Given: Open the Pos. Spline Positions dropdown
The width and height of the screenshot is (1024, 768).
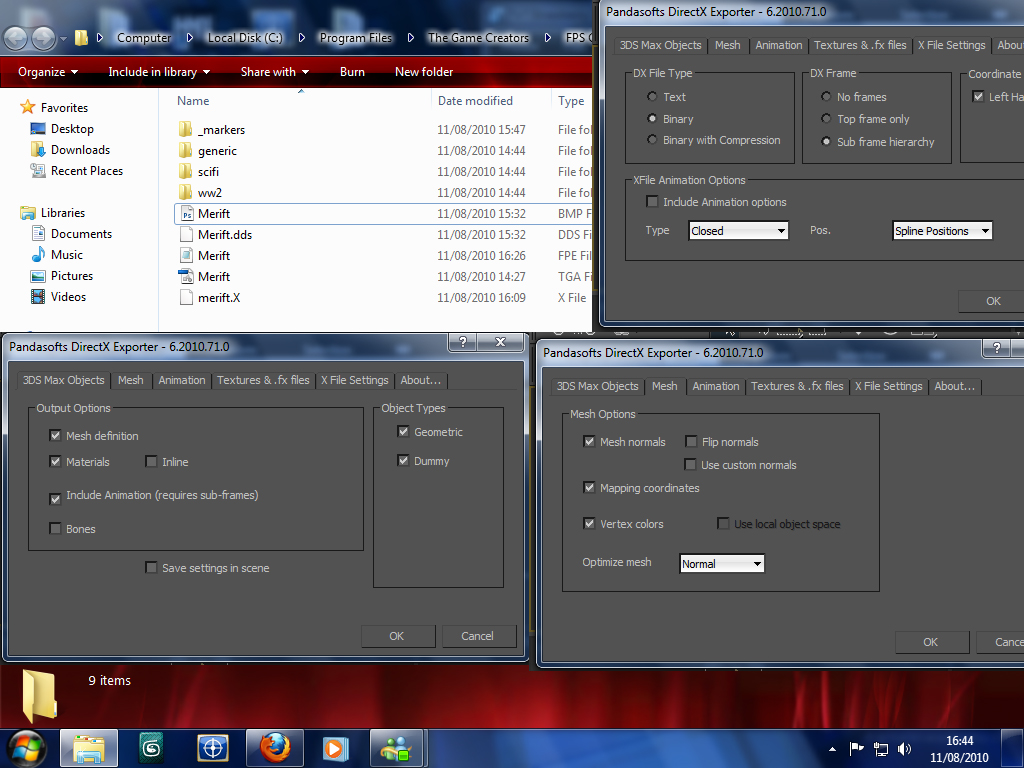Looking at the screenshot, I should pyautogui.click(x=942, y=231).
